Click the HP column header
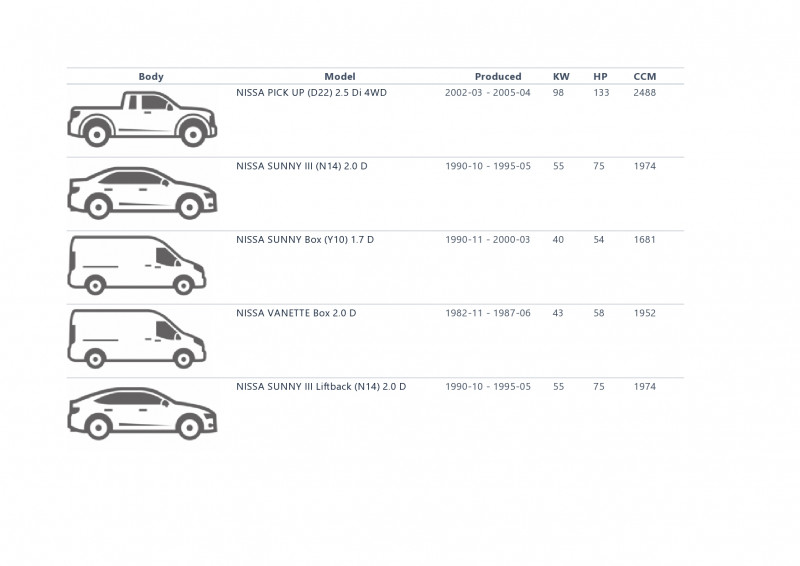The height and width of the screenshot is (566, 800). (x=601, y=77)
